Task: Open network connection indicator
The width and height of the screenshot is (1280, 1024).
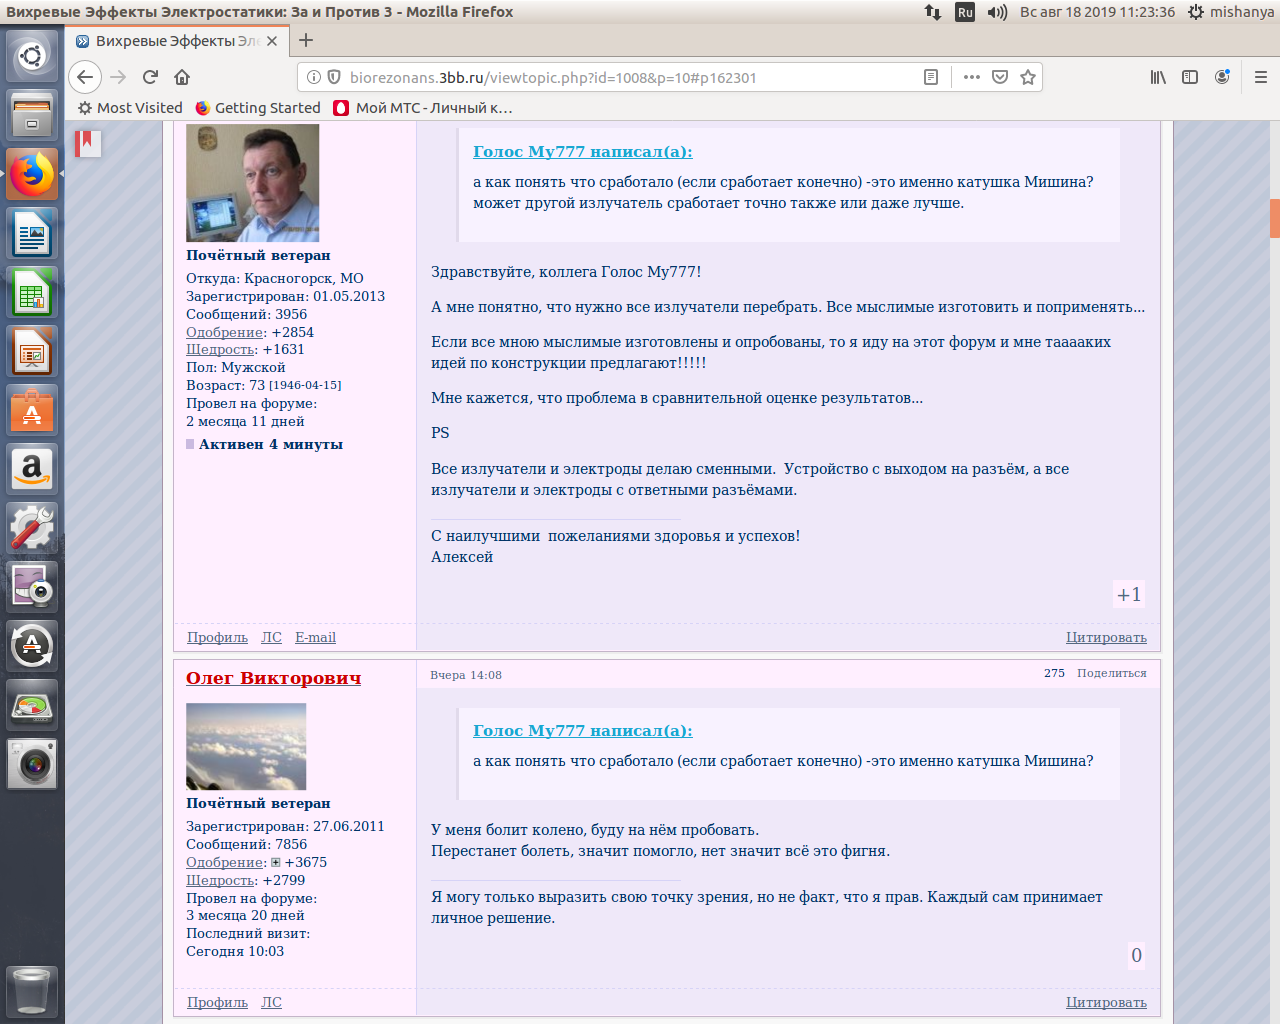Action: [932, 12]
